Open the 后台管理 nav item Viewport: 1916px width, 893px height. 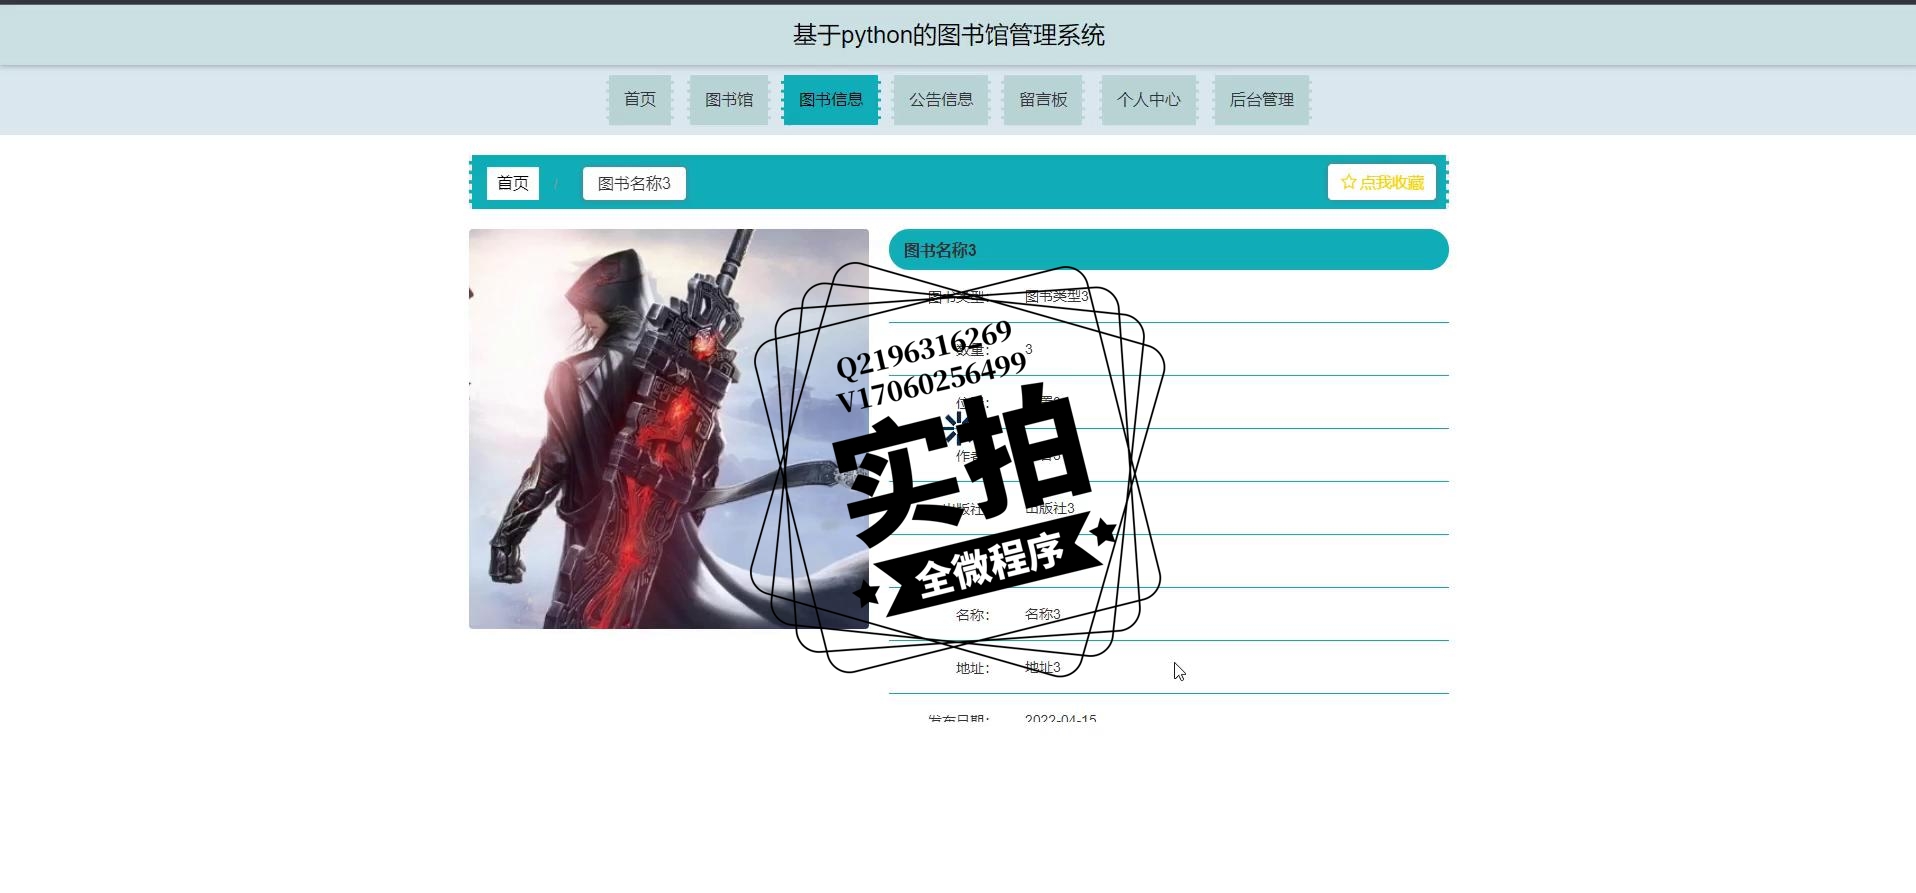coord(1262,100)
